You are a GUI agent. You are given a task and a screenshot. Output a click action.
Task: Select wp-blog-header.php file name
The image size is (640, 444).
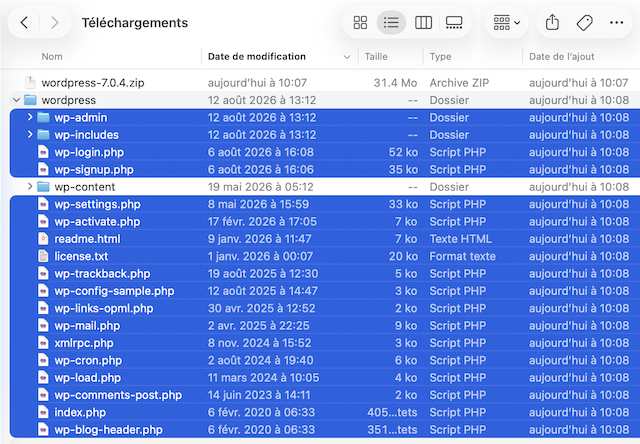click(x=109, y=430)
